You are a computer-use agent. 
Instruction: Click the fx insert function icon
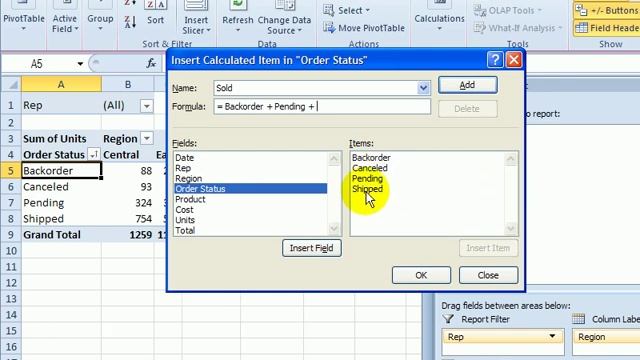coord(151,63)
